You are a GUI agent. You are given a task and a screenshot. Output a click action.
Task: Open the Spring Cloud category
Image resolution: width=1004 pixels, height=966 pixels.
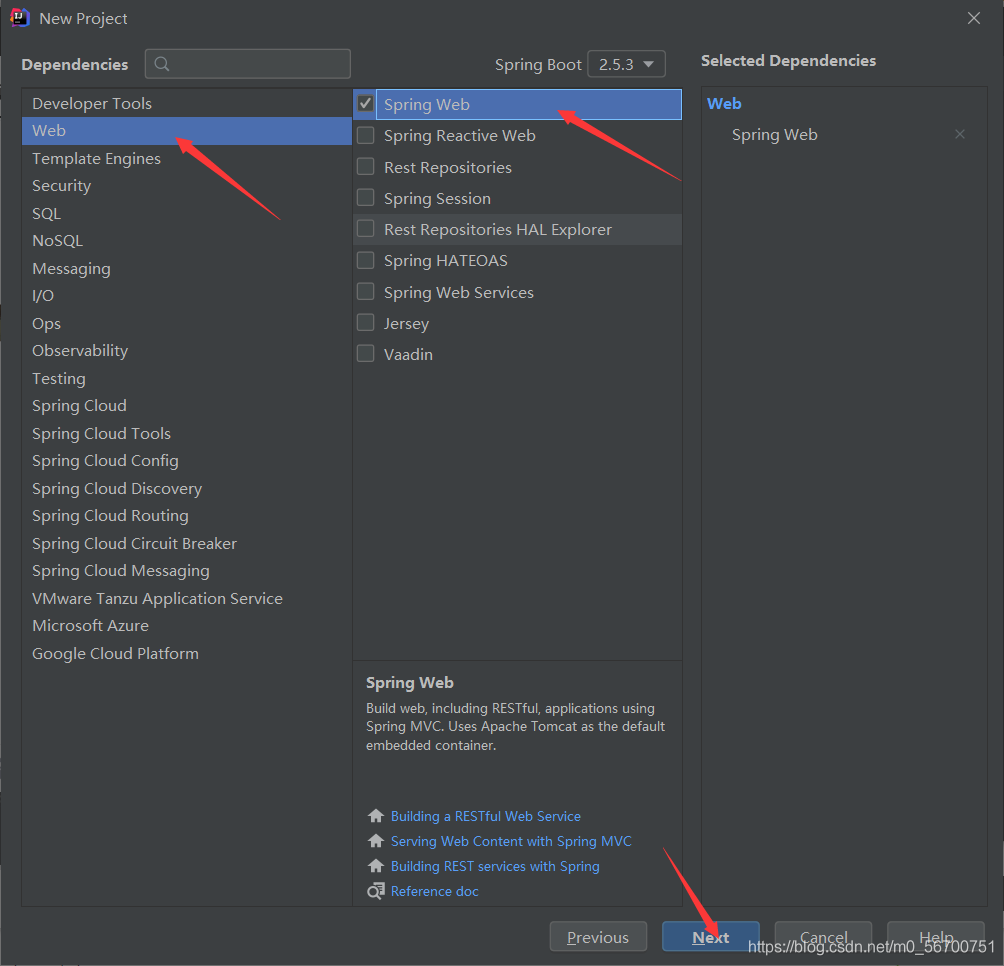coord(186,406)
